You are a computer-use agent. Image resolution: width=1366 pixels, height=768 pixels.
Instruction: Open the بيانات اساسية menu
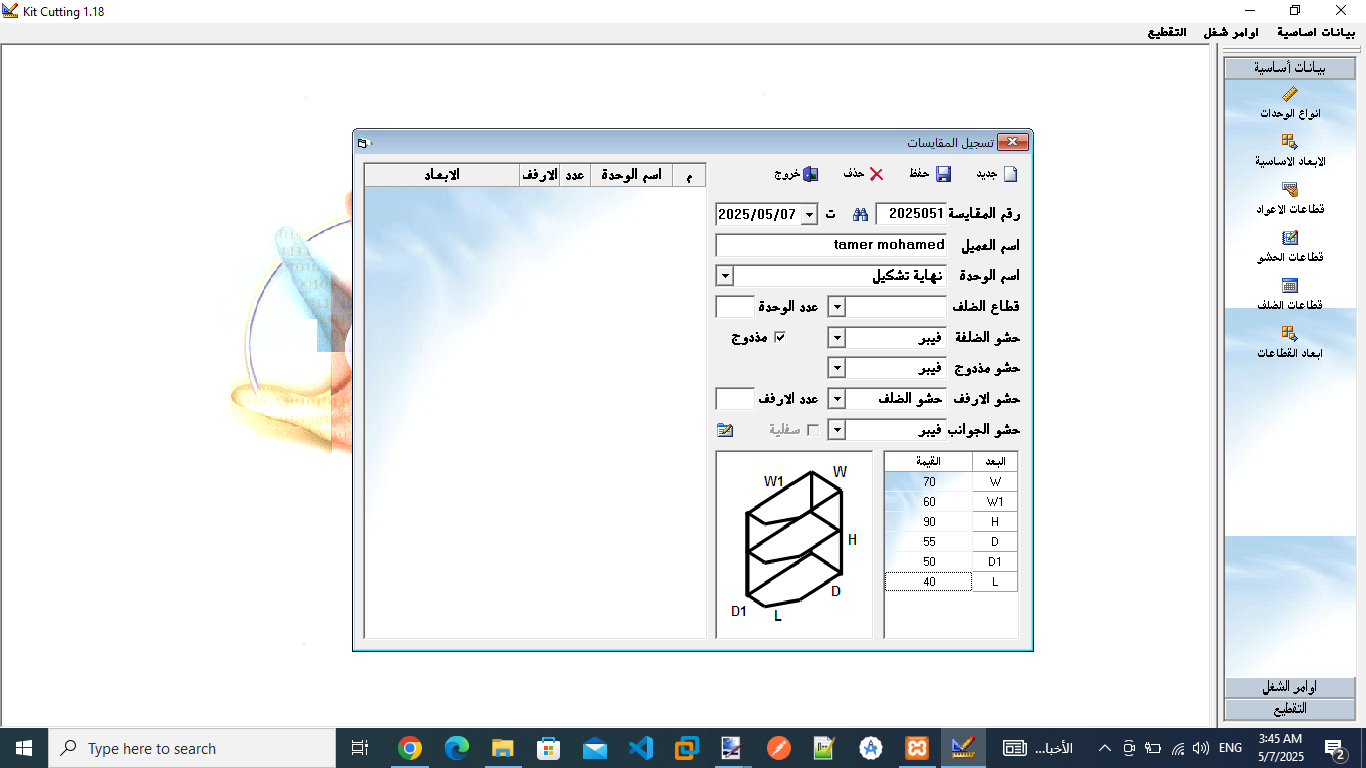pos(1316,32)
